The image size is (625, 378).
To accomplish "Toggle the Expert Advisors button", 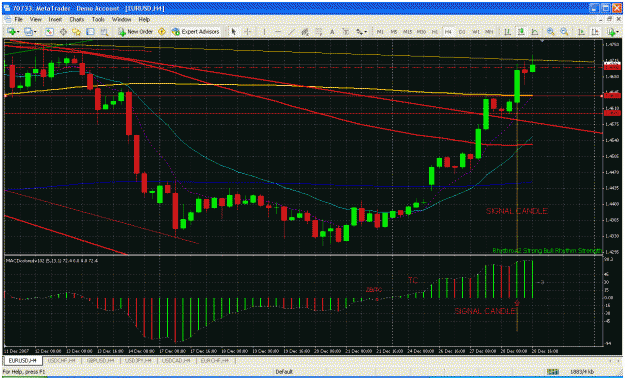I will 195,32.
